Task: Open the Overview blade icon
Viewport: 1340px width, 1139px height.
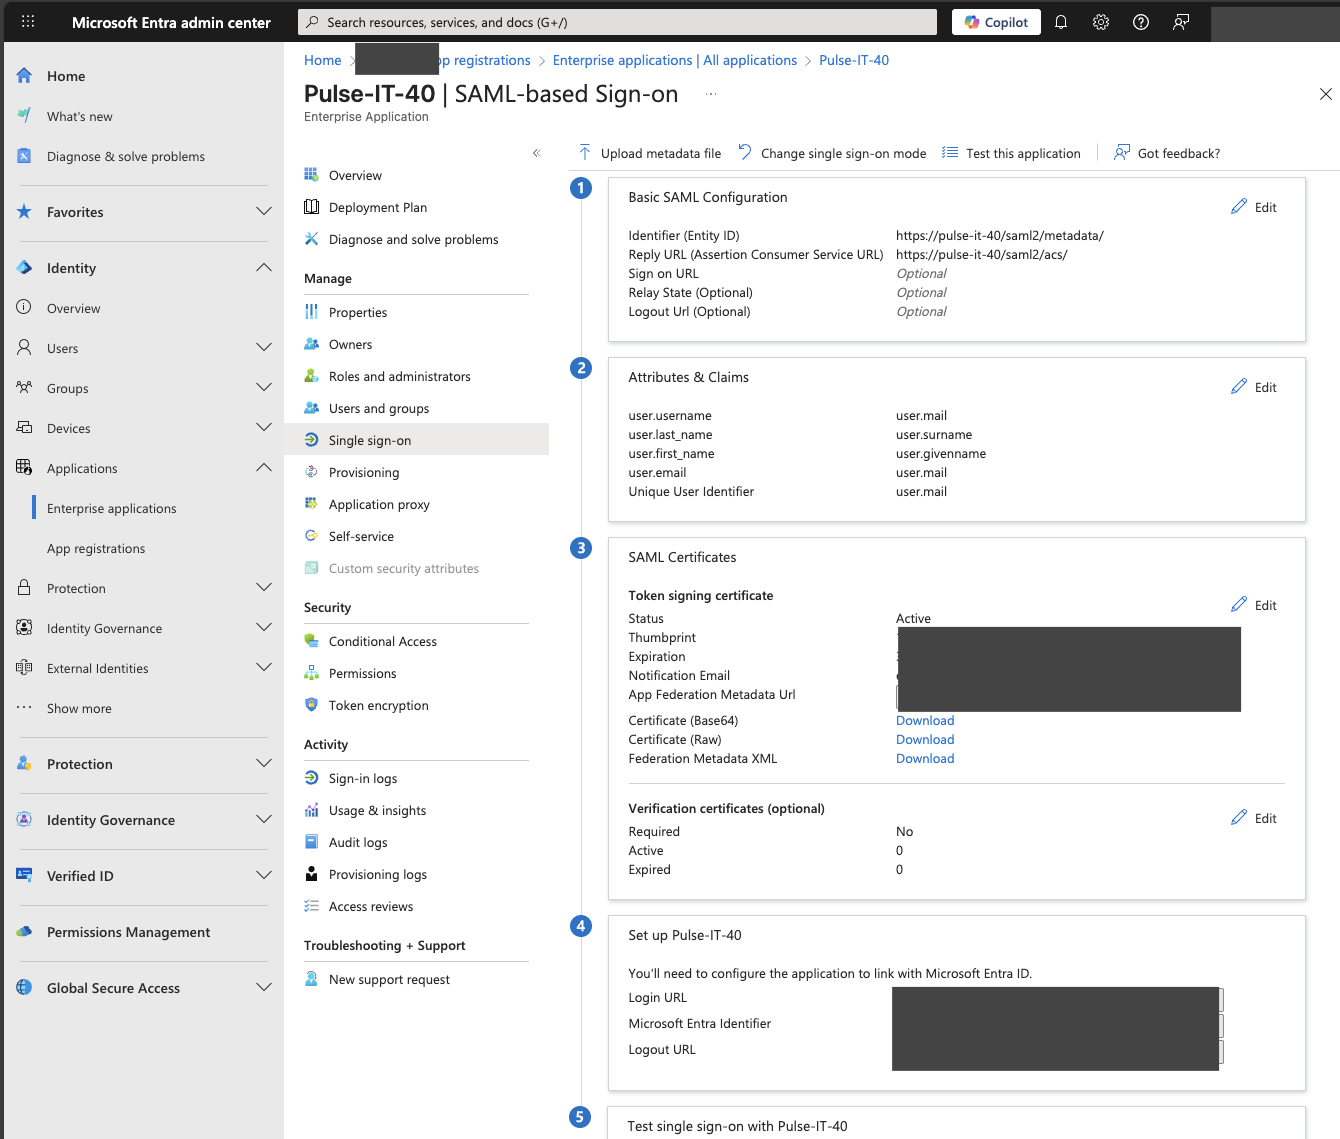Action: coord(311,175)
